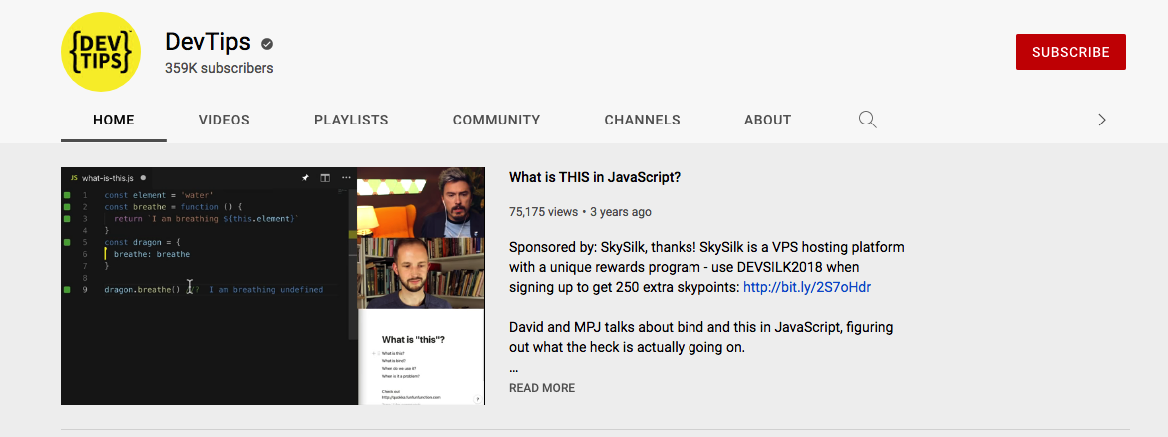Expand description with READ MORE
The image size is (1168, 437).
(542, 388)
